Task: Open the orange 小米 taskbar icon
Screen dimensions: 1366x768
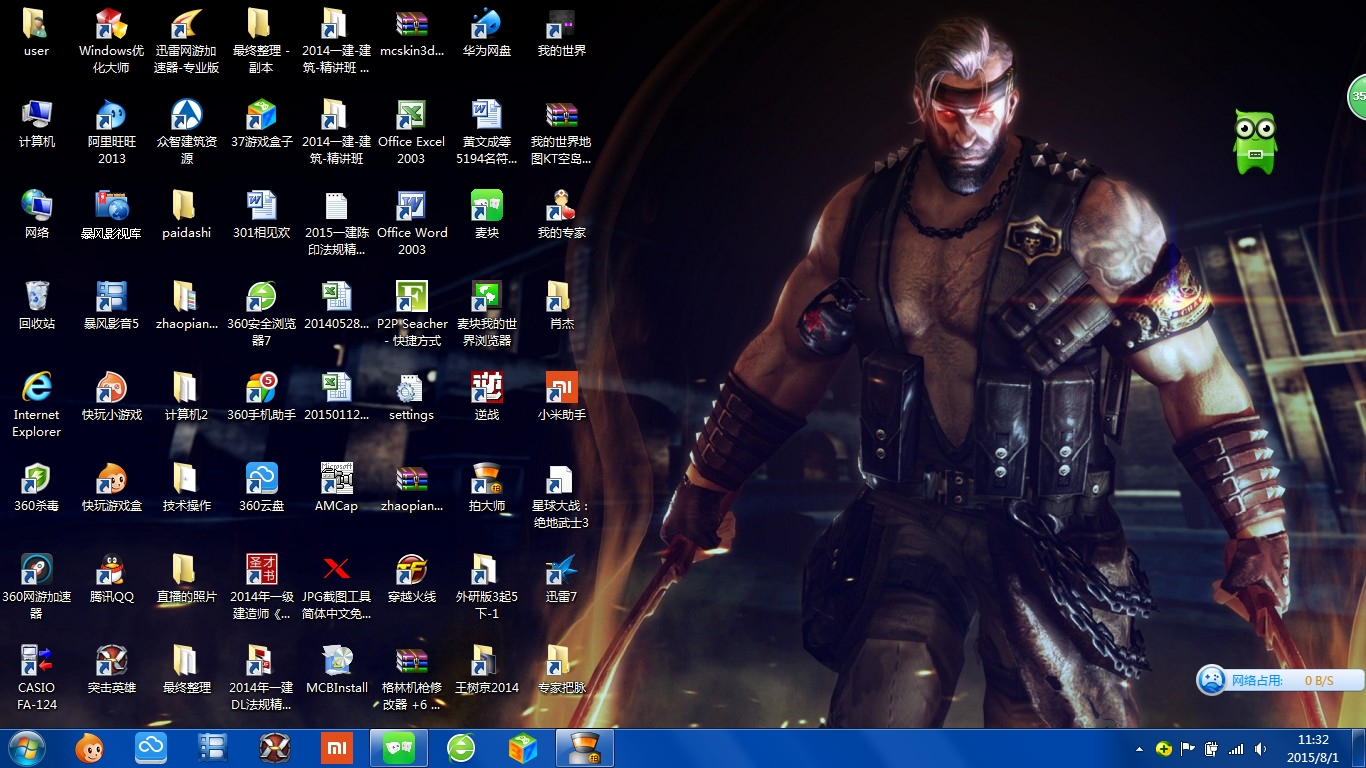Action: click(x=337, y=748)
